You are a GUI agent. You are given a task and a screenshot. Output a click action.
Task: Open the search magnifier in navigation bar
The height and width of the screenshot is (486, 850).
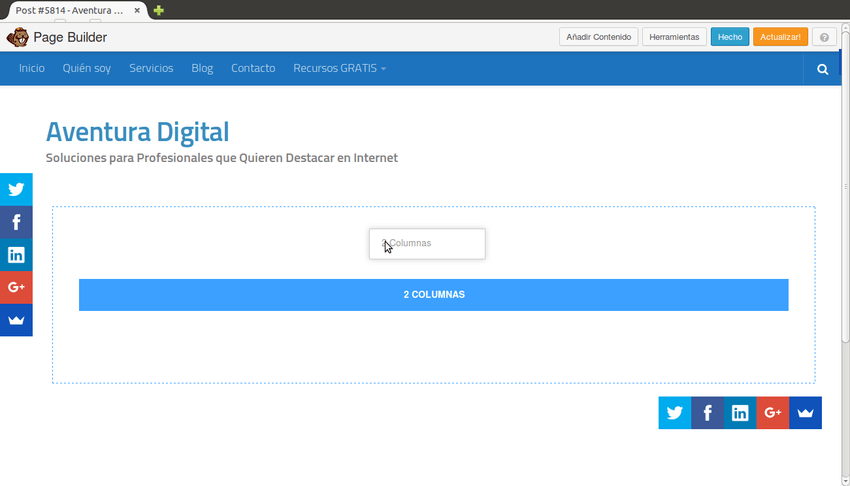822,69
